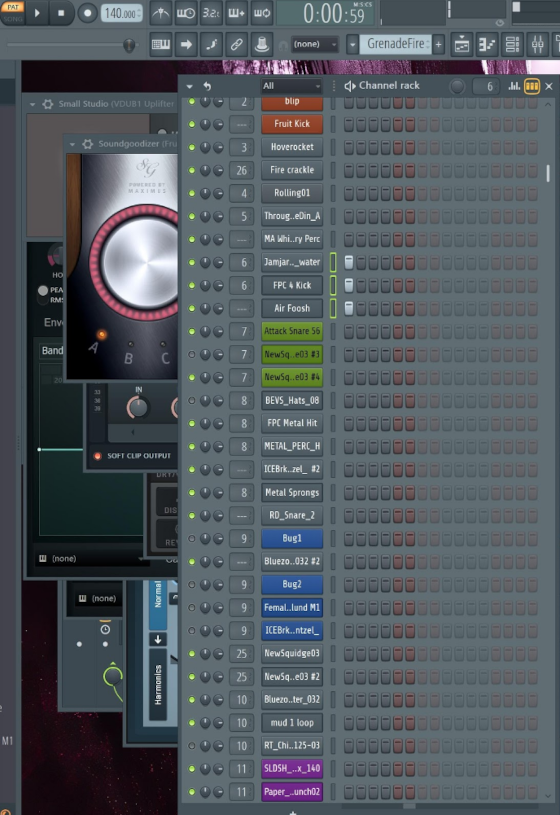The image size is (560, 815).
Task: Open the (none) snap dropdown in toolbar
Action: point(314,44)
